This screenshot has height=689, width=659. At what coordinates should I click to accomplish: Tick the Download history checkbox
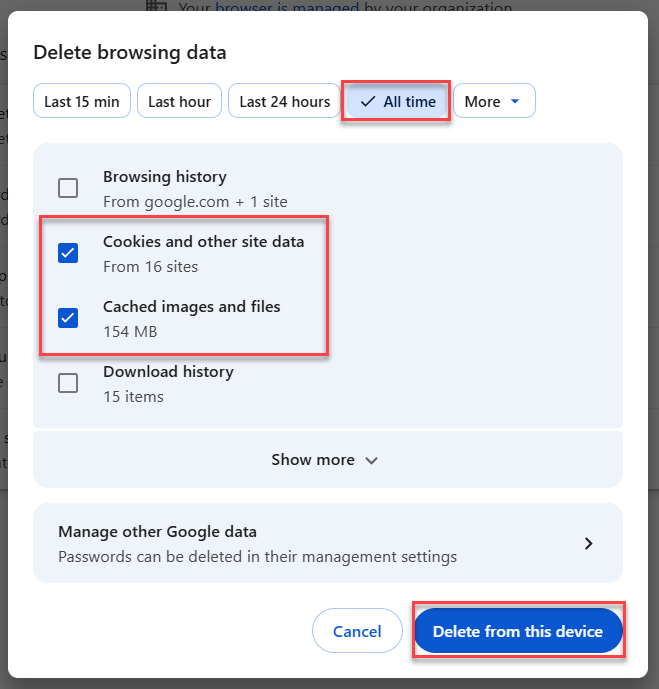(x=68, y=383)
